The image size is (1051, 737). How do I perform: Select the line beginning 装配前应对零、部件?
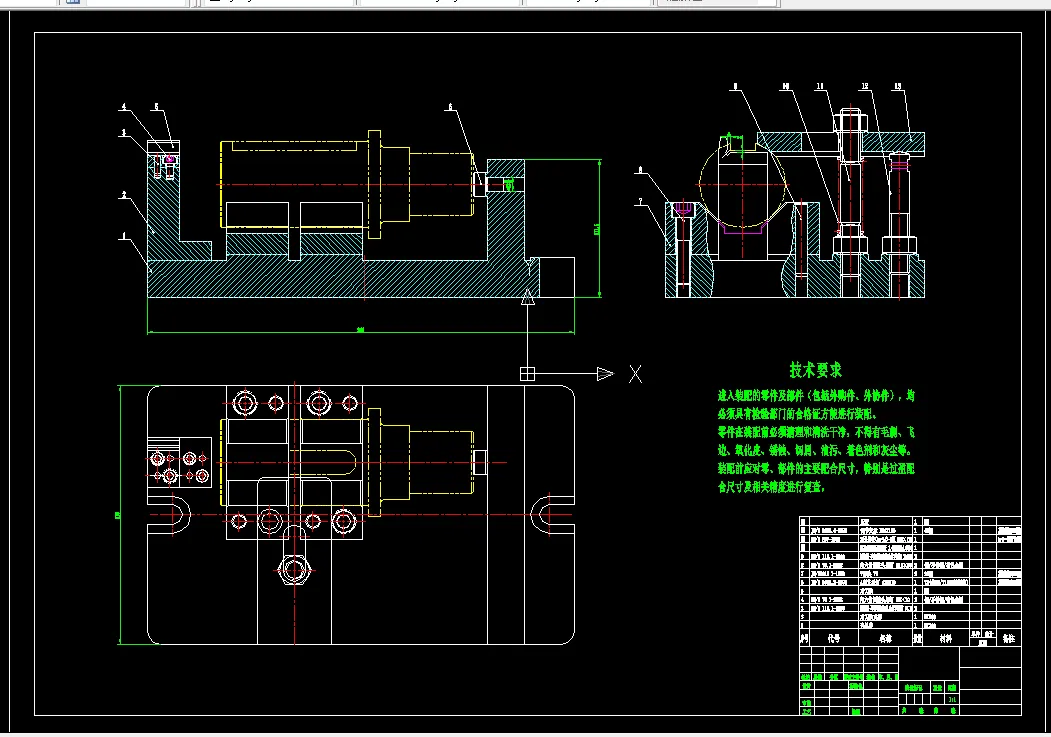(816, 468)
